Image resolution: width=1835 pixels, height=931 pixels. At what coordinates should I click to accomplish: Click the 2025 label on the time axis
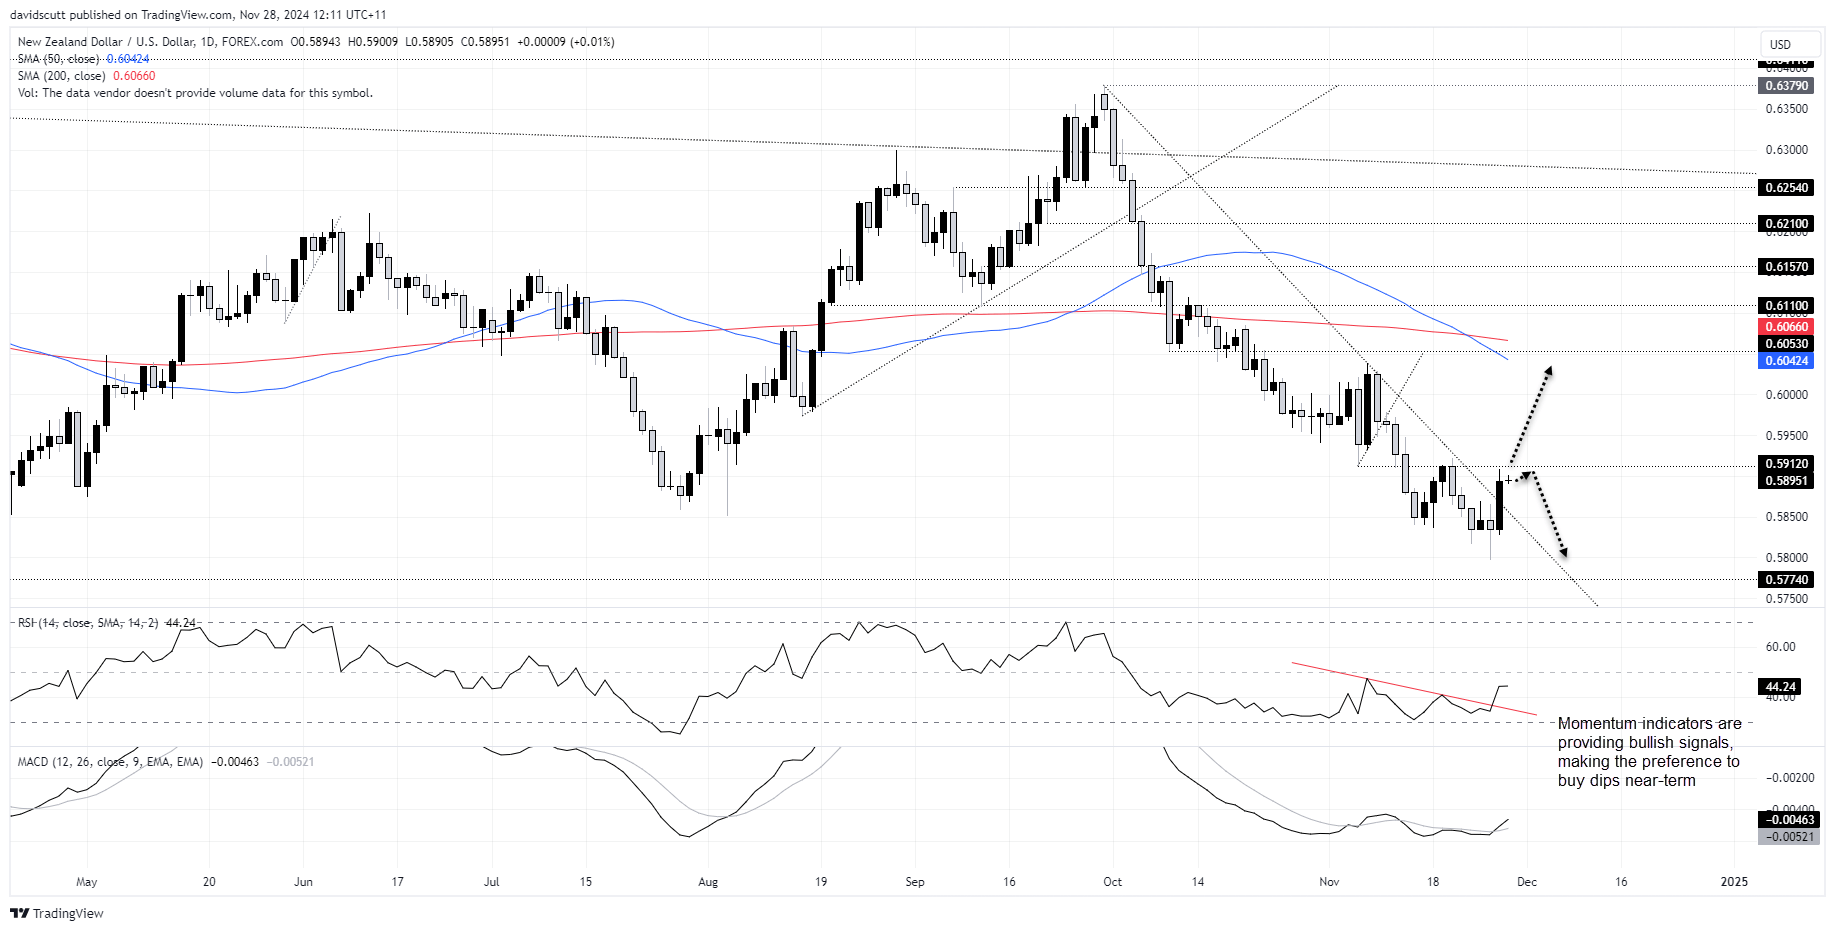[x=1734, y=882]
